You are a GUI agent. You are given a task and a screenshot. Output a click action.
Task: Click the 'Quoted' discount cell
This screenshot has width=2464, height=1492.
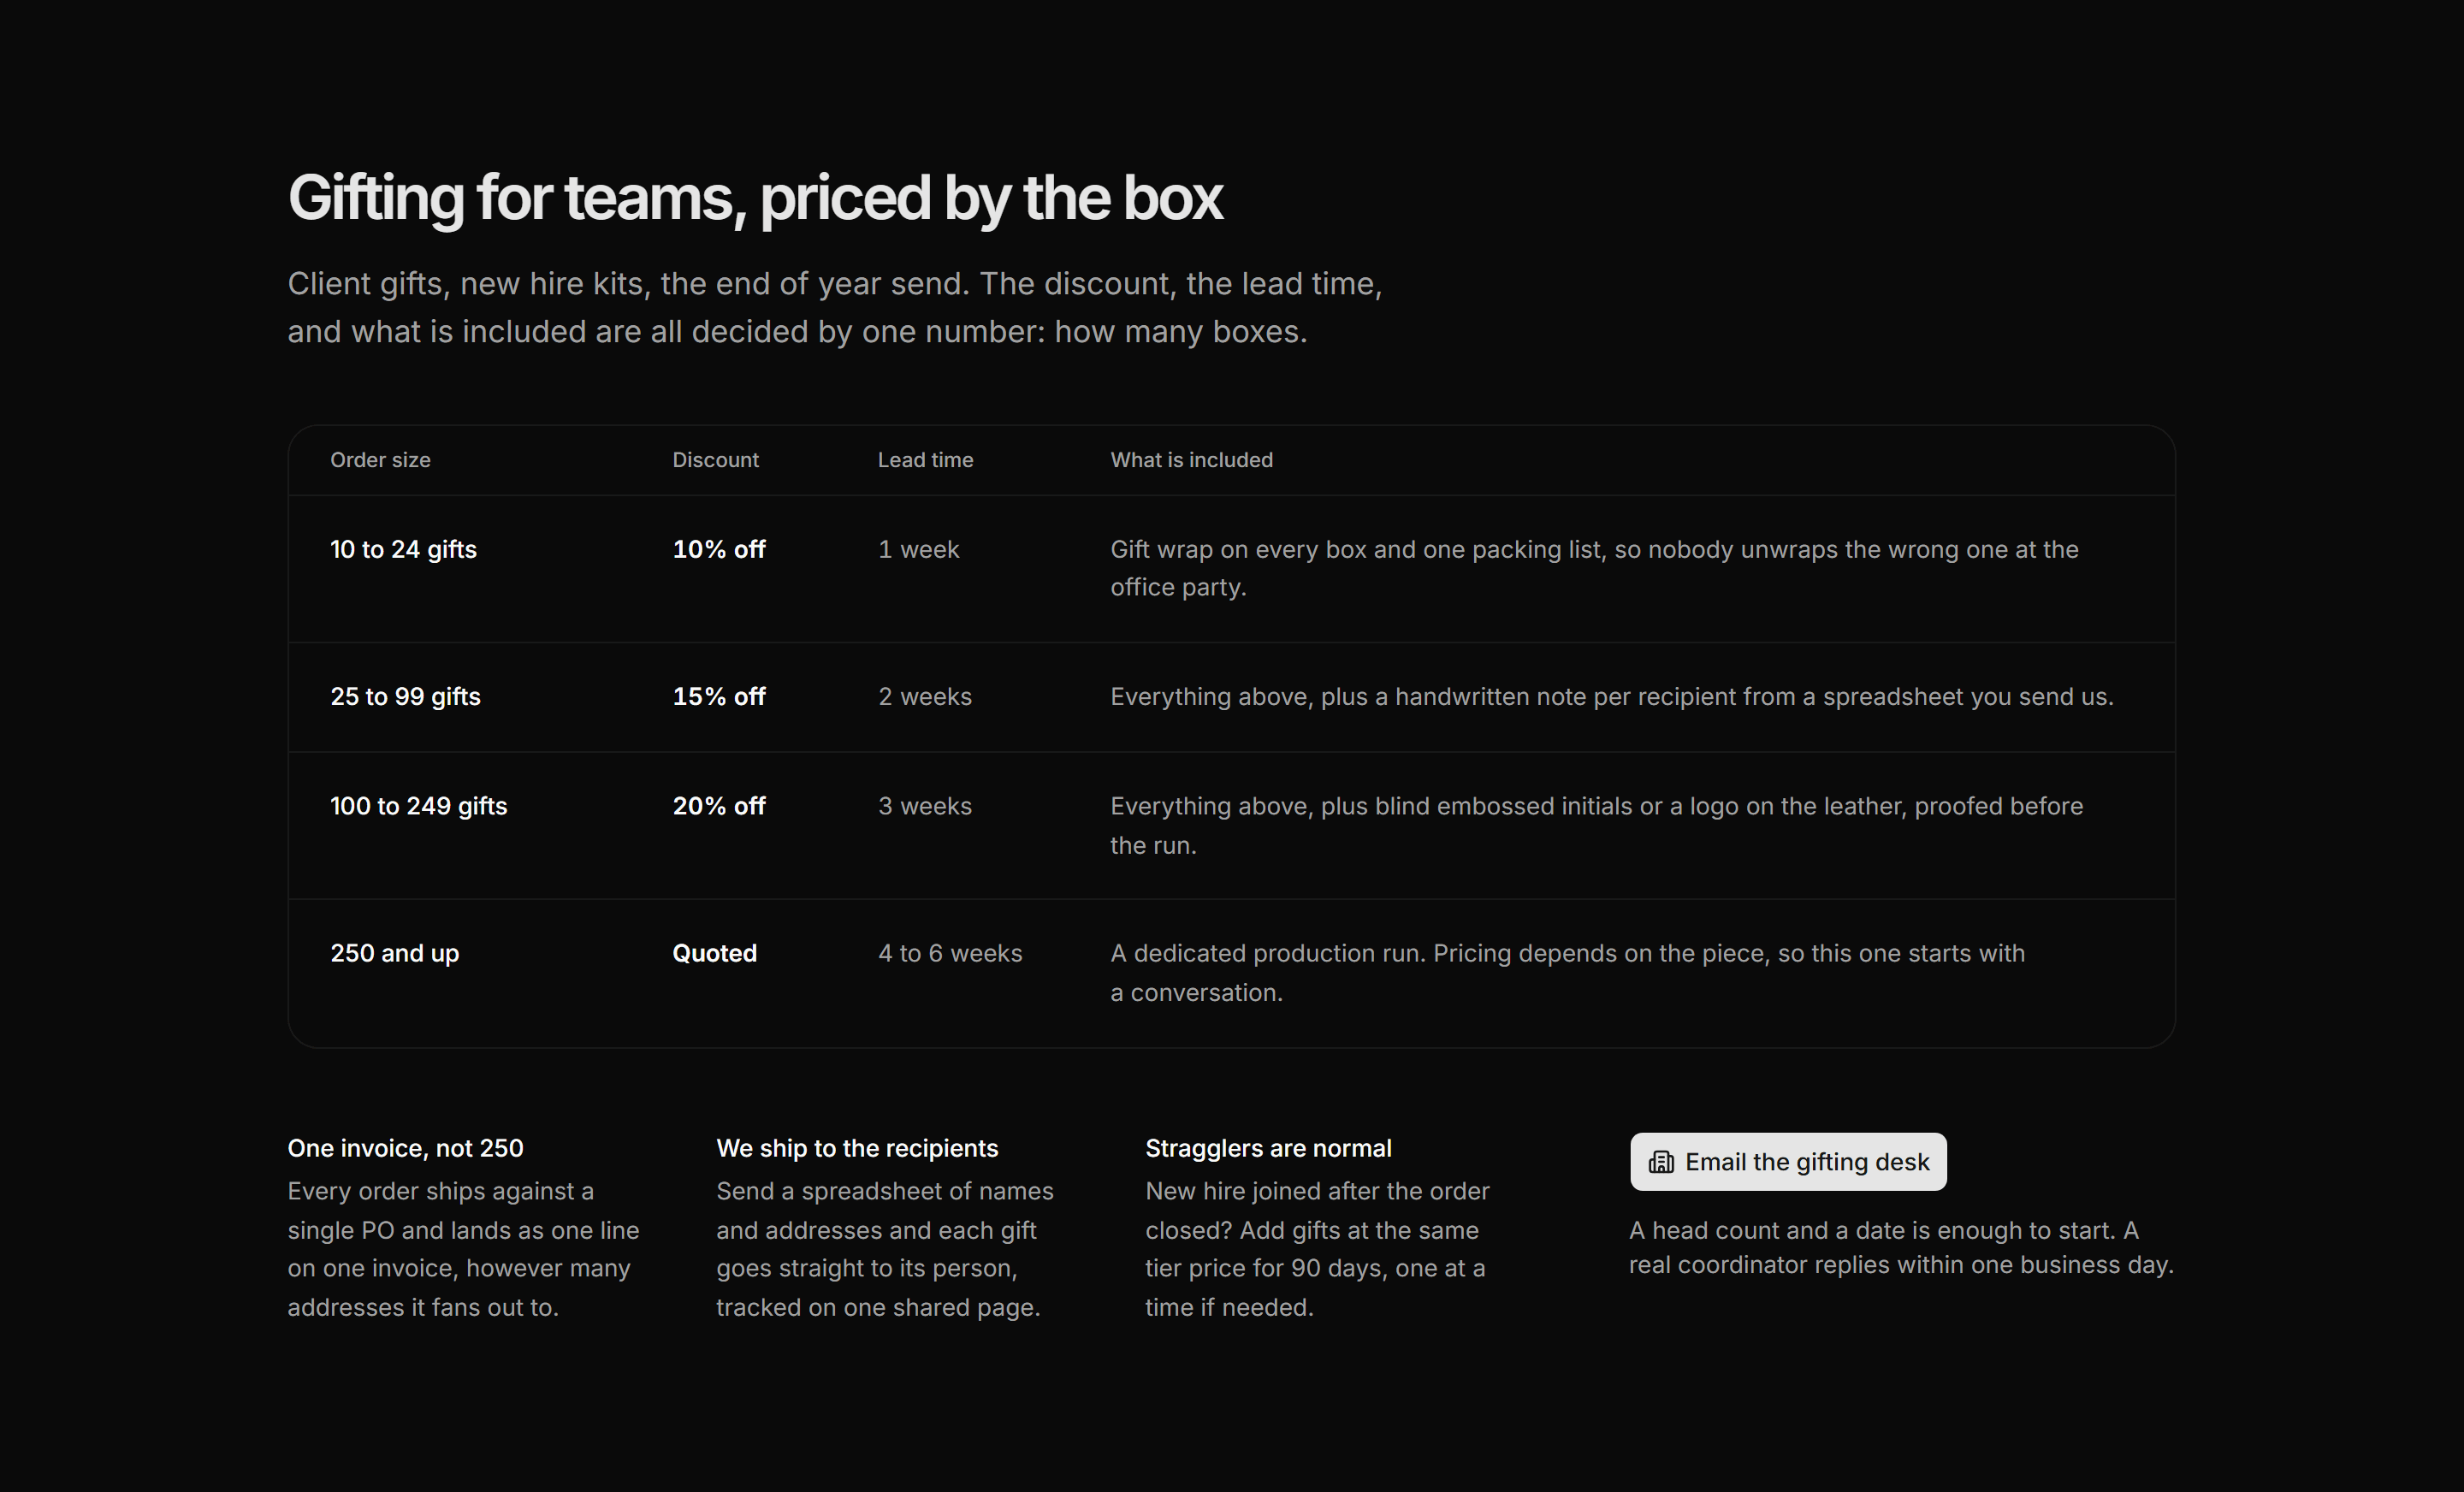[x=714, y=953]
